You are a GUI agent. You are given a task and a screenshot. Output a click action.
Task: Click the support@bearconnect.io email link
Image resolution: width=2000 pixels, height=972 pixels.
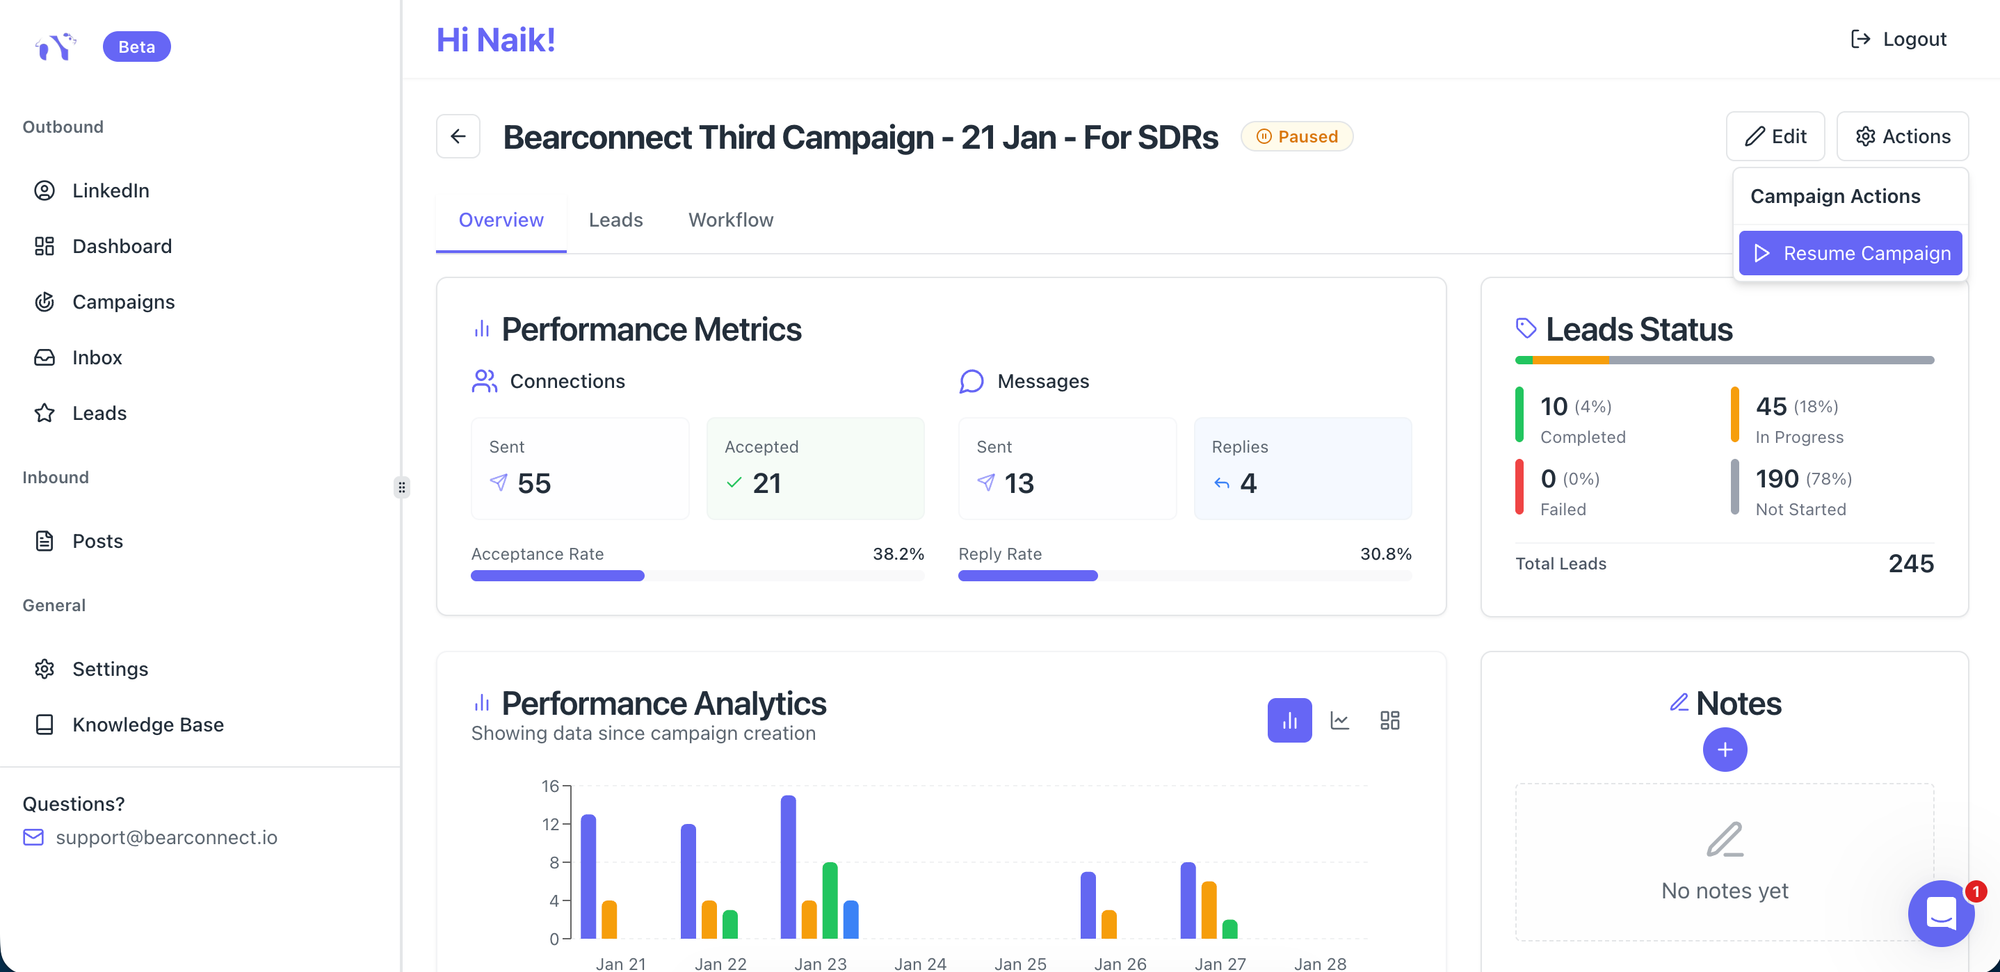(166, 838)
